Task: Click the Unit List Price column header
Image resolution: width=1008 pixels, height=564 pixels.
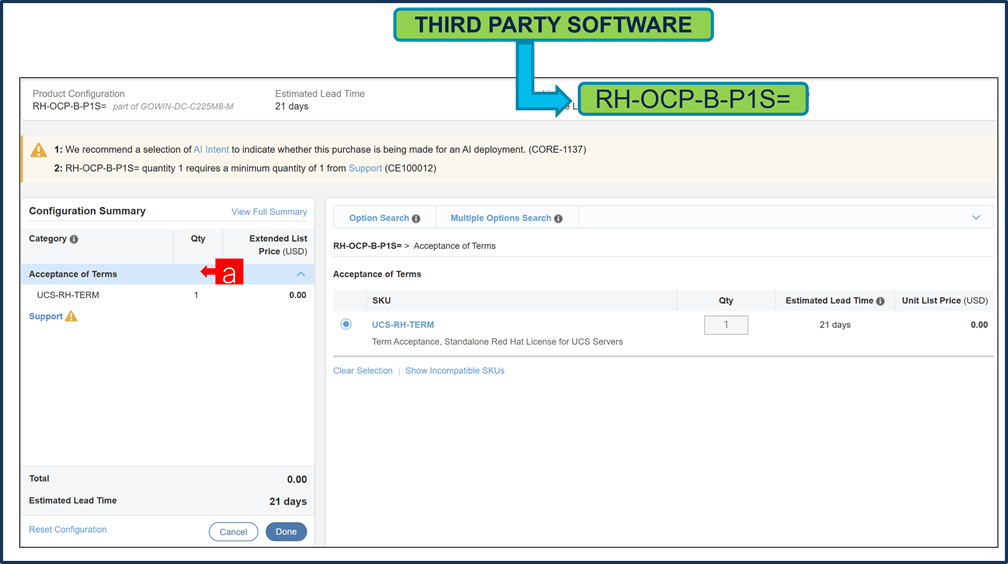Action: point(944,300)
